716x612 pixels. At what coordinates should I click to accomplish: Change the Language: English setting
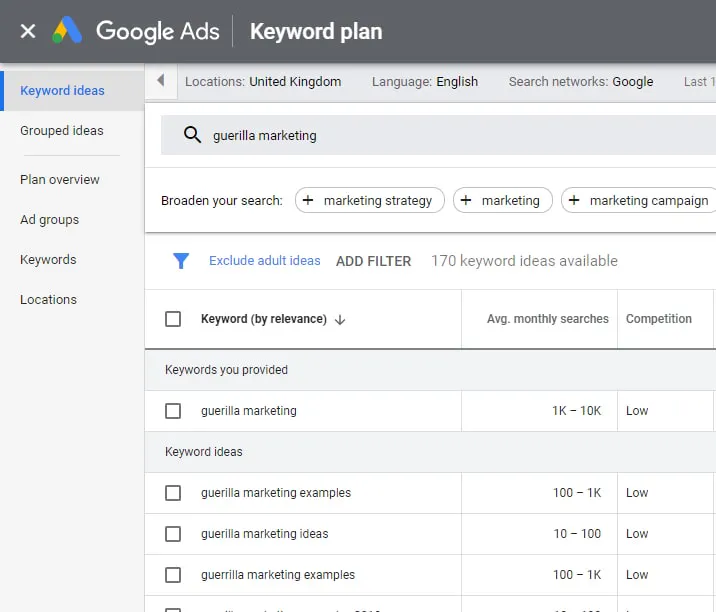(425, 82)
